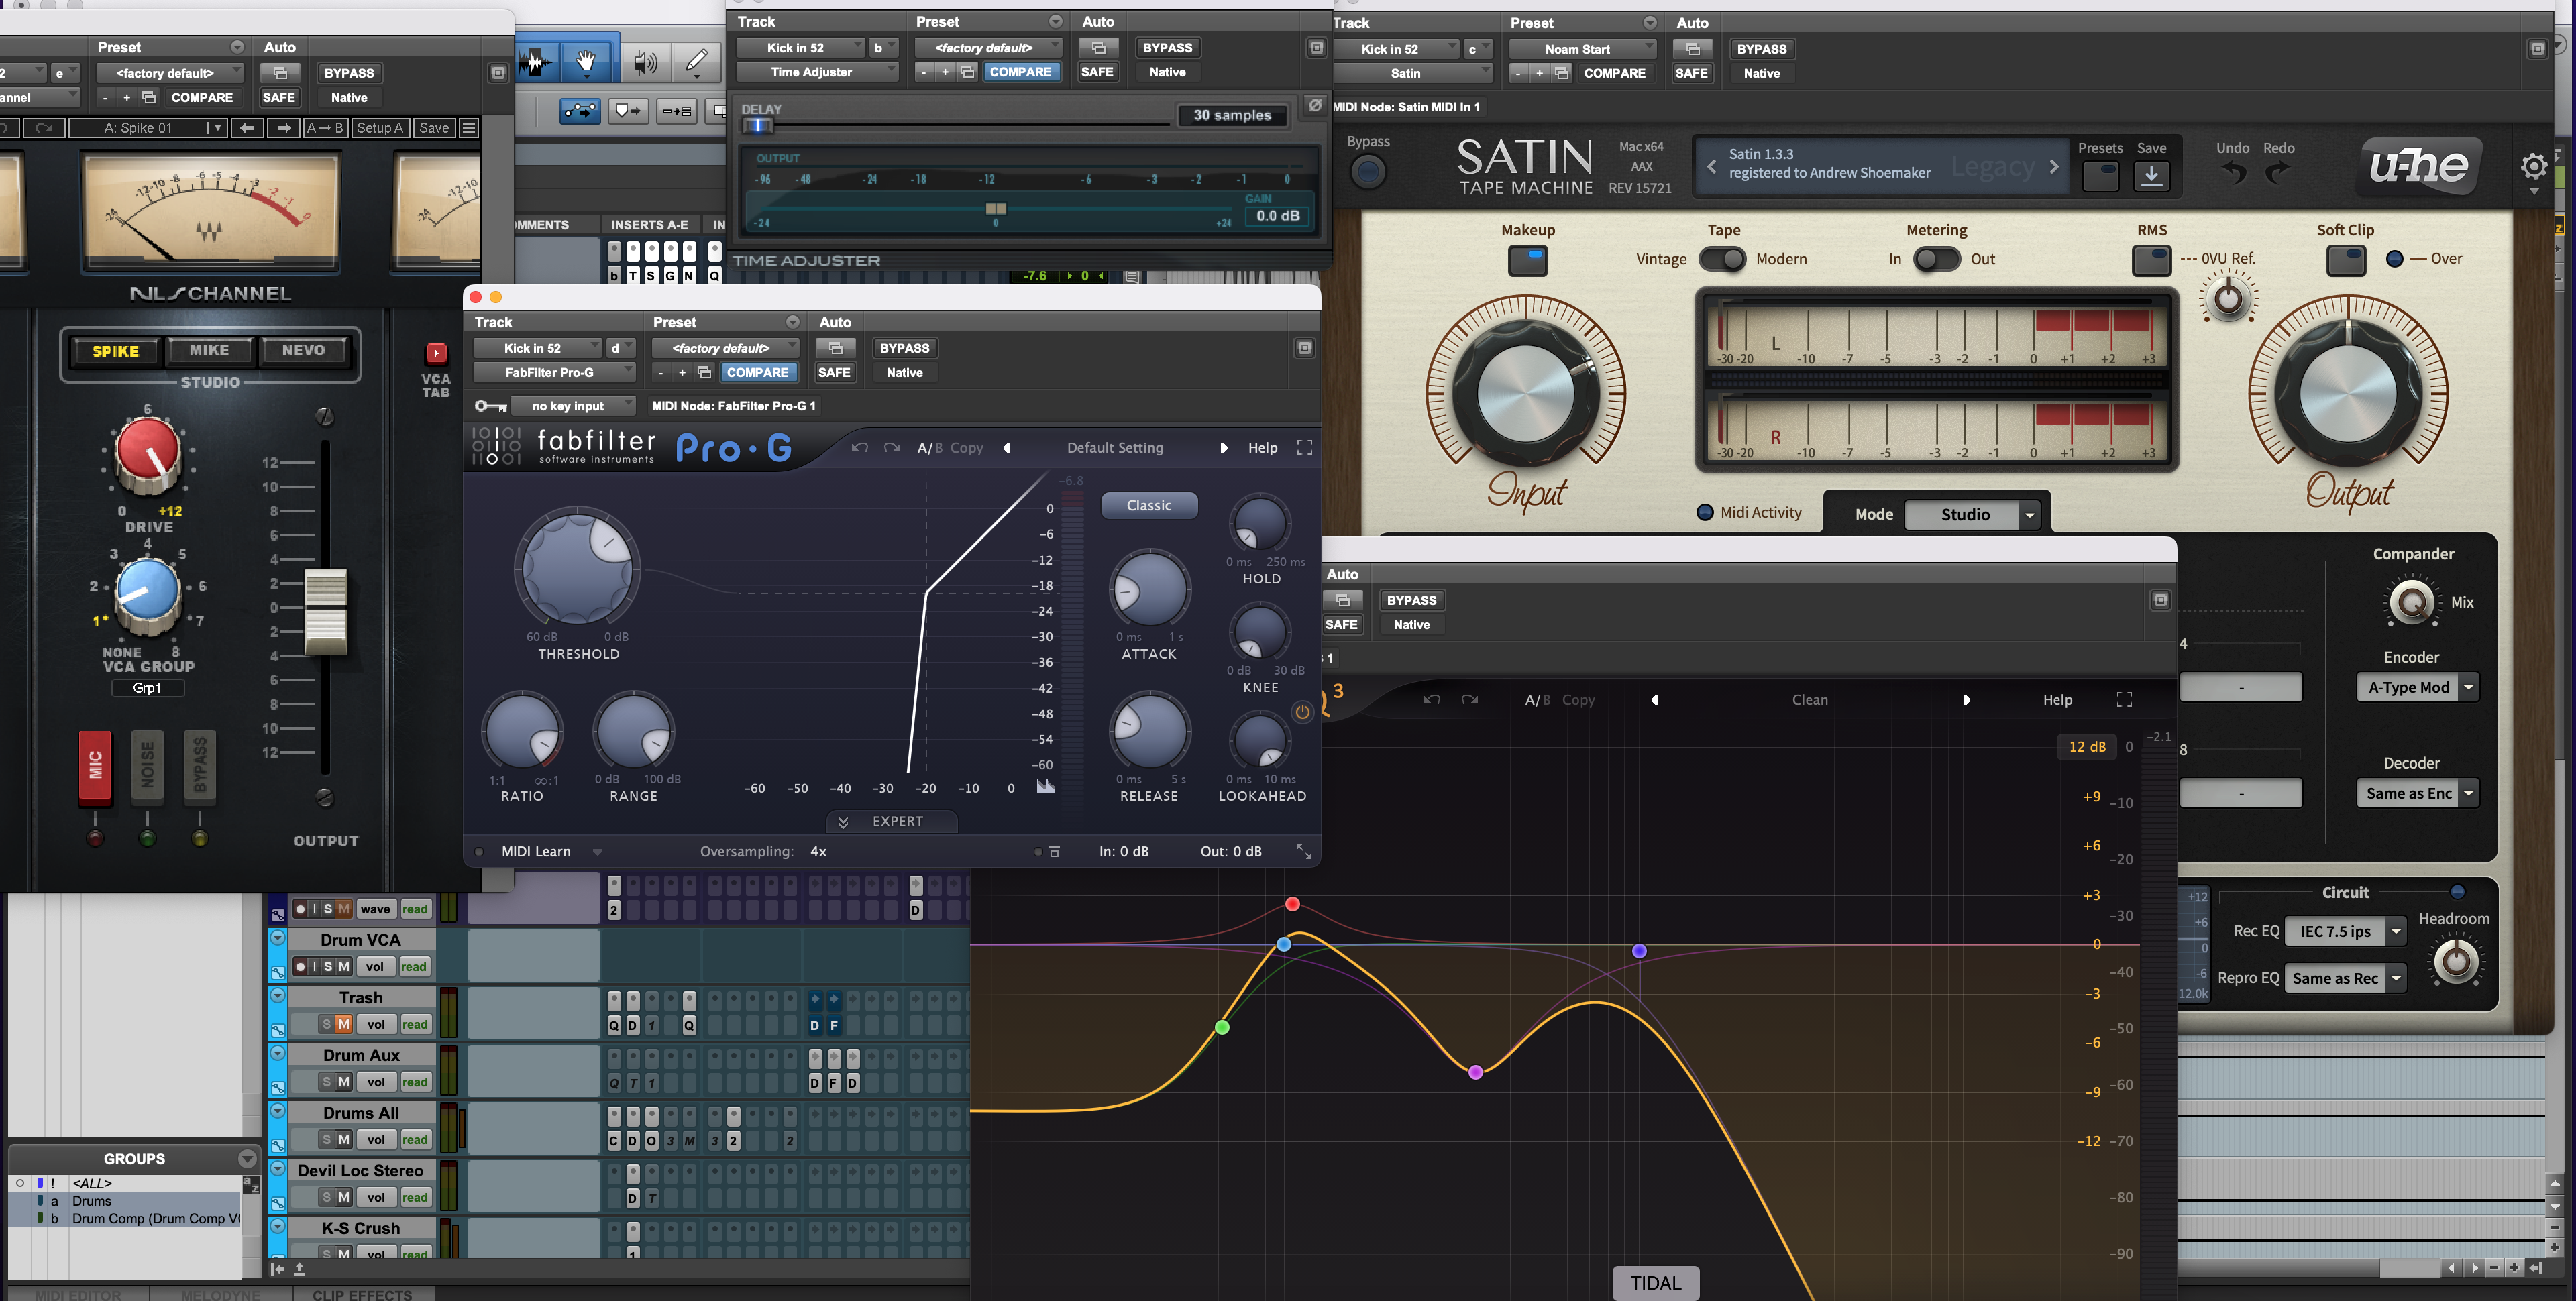Go to next Pro-G preset arrow
Viewport: 2576px width, 1301px height.
coord(1223,448)
